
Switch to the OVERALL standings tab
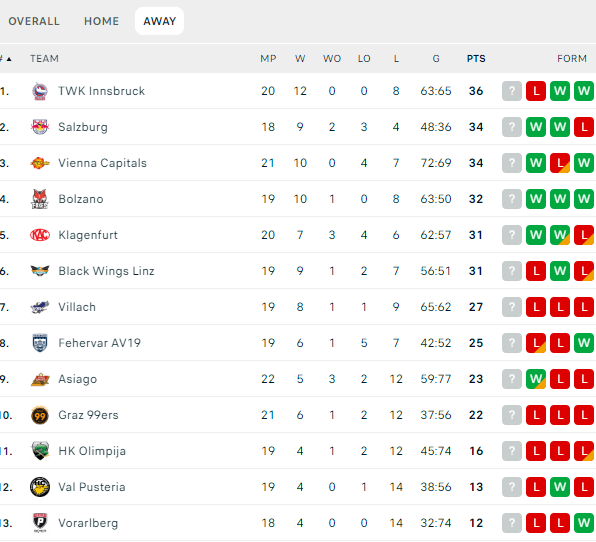(34, 21)
